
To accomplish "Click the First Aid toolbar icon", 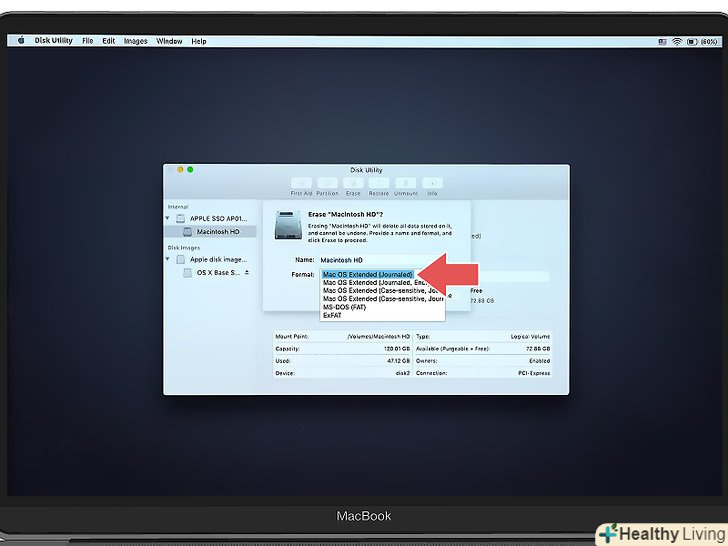I will [301, 183].
